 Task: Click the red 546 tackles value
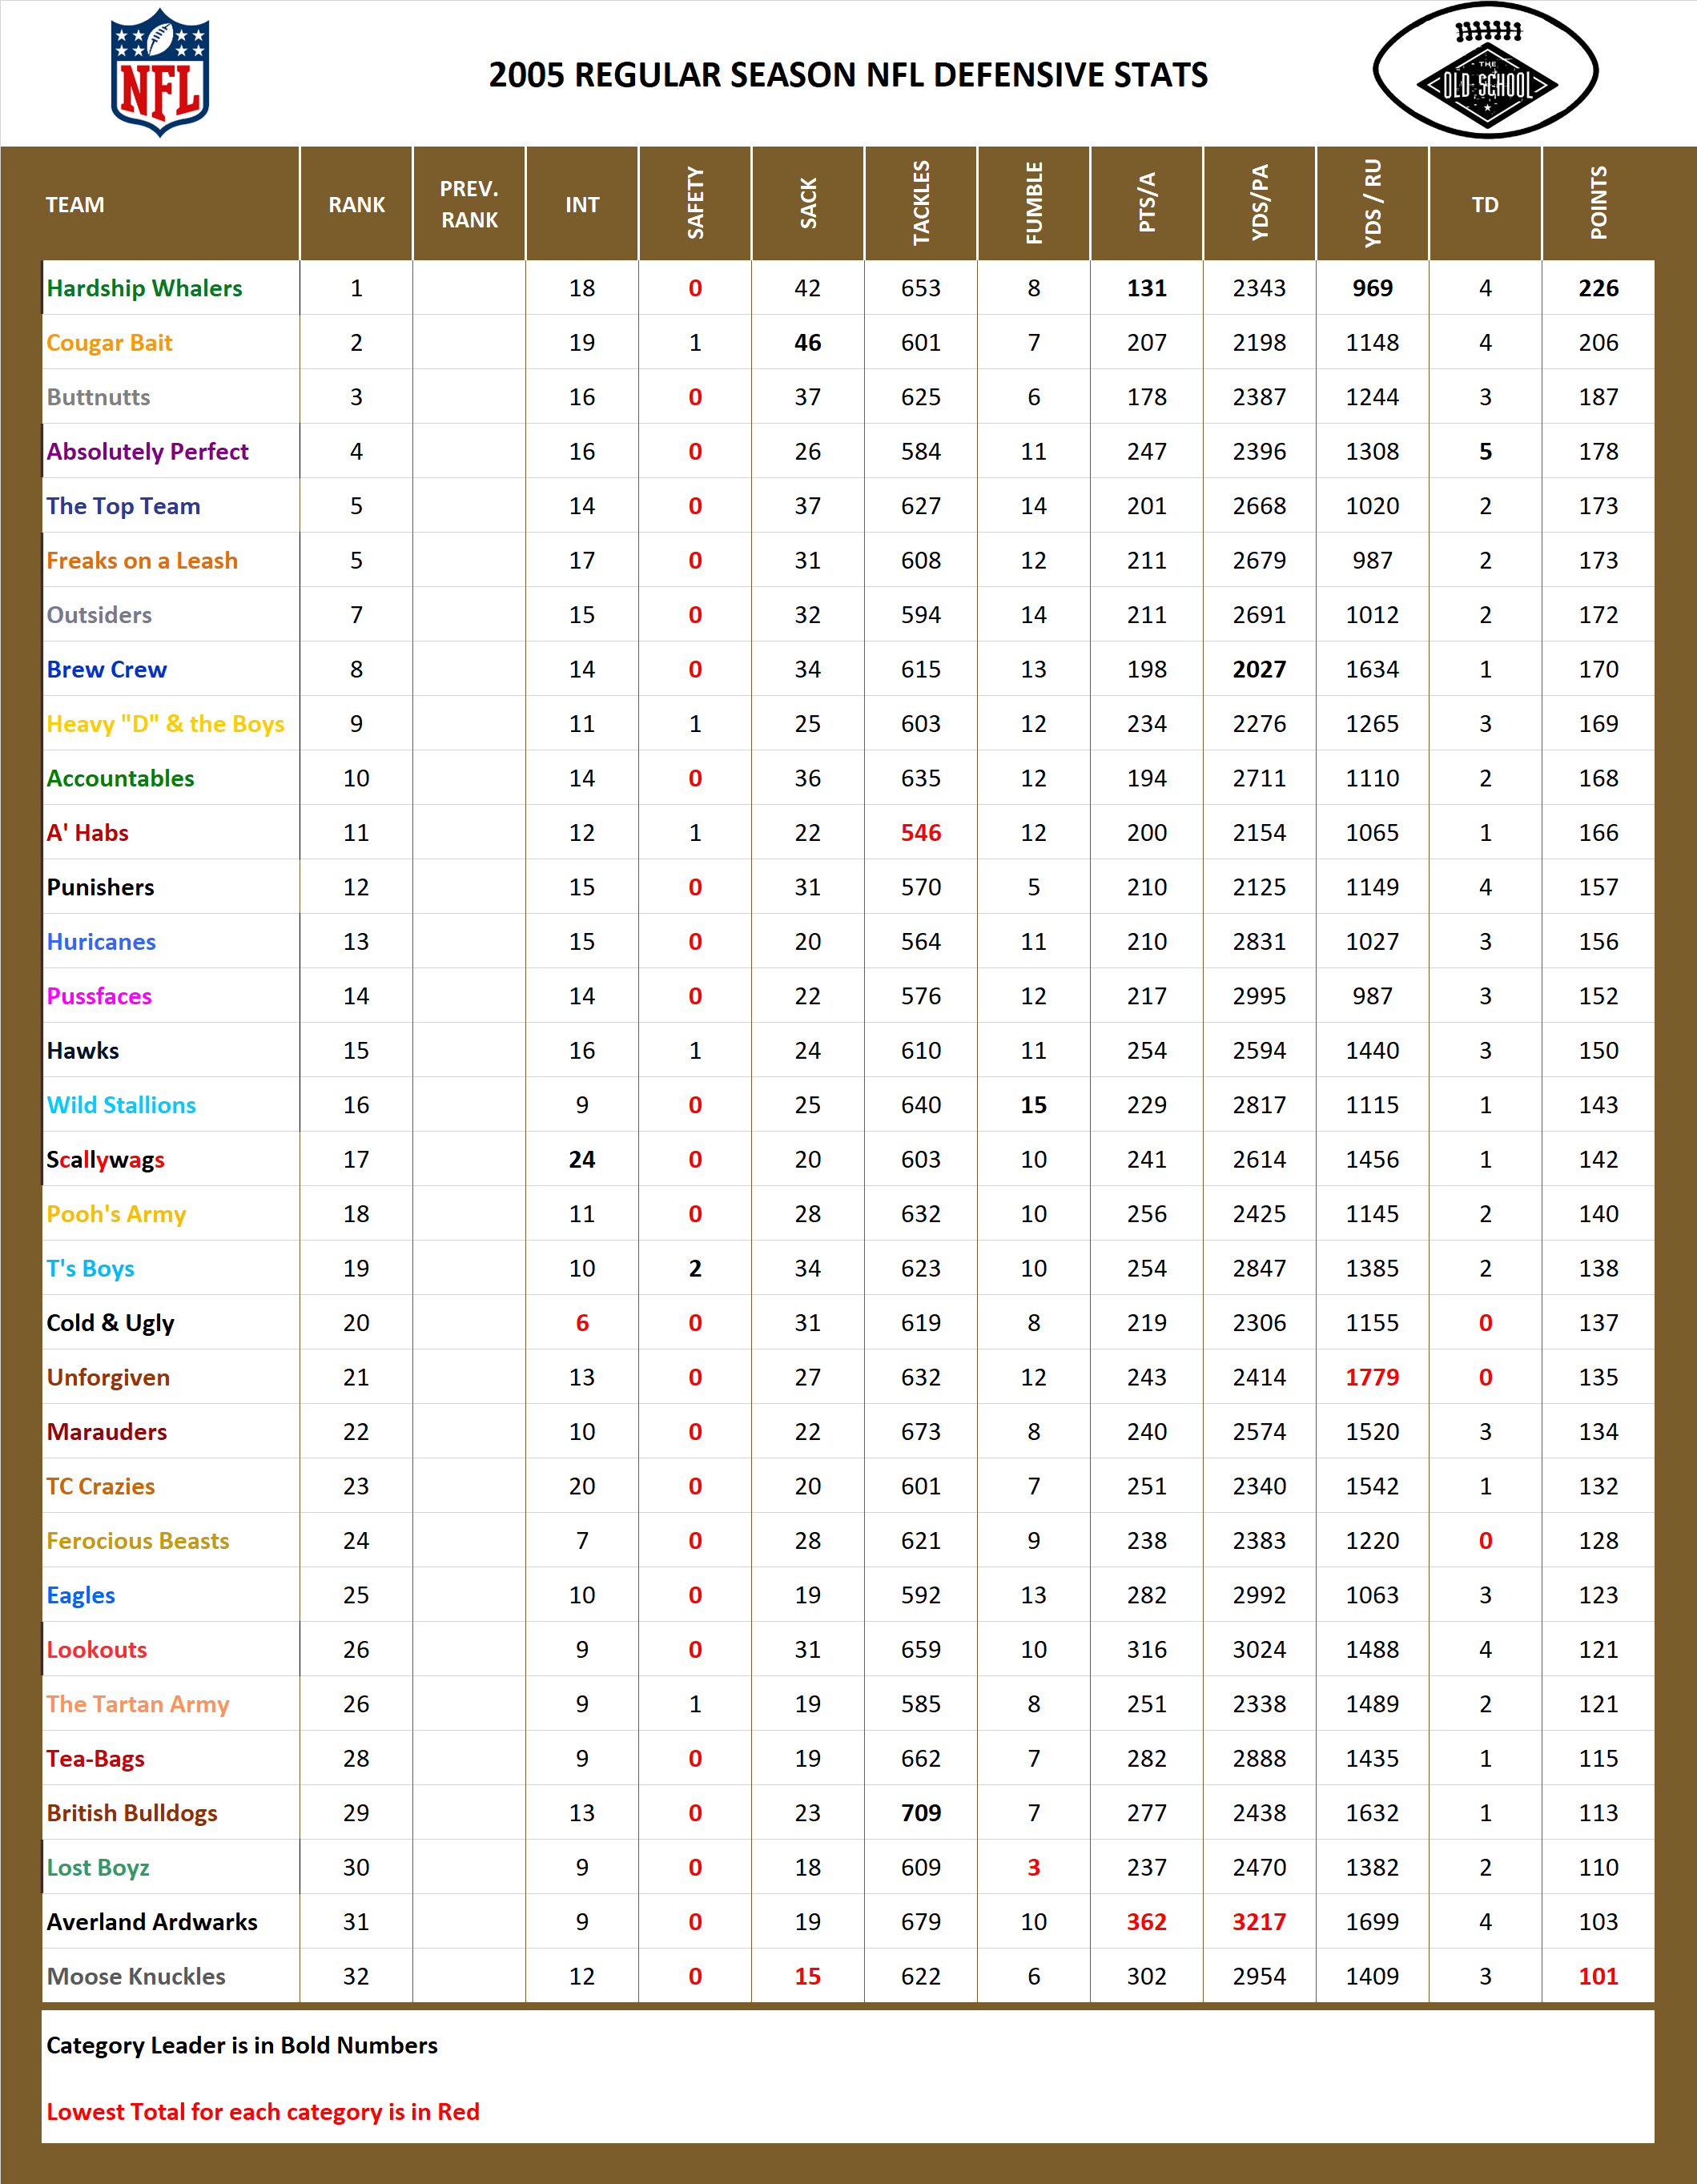coord(922,832)
